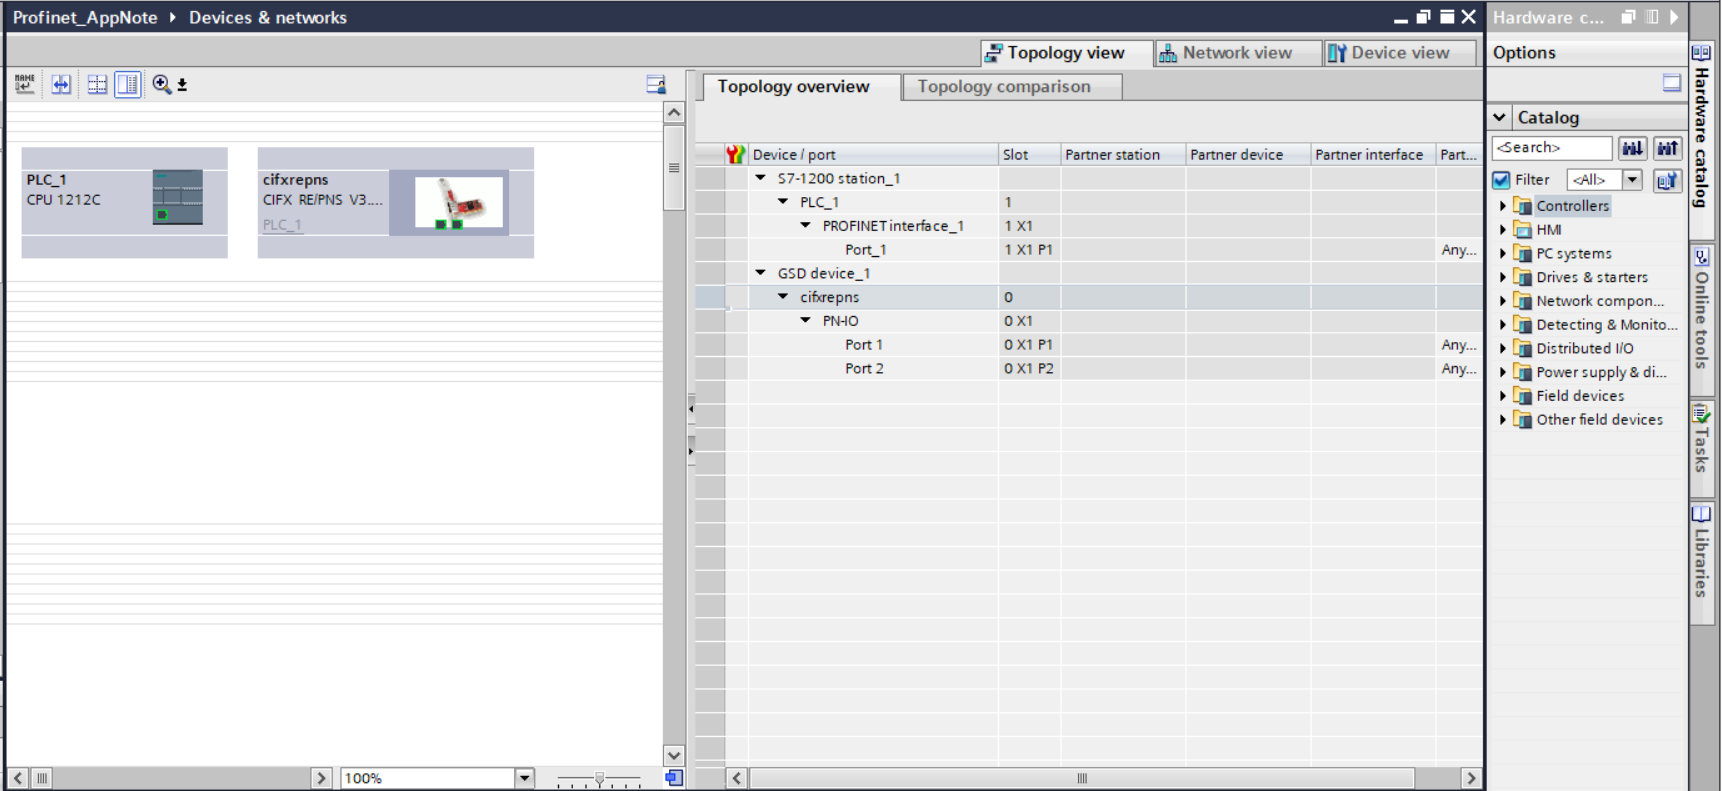Viewport: 1723px width, 791px height.
Task: Toggle the highlighted table layout button
Action: (x=128, y=84)
